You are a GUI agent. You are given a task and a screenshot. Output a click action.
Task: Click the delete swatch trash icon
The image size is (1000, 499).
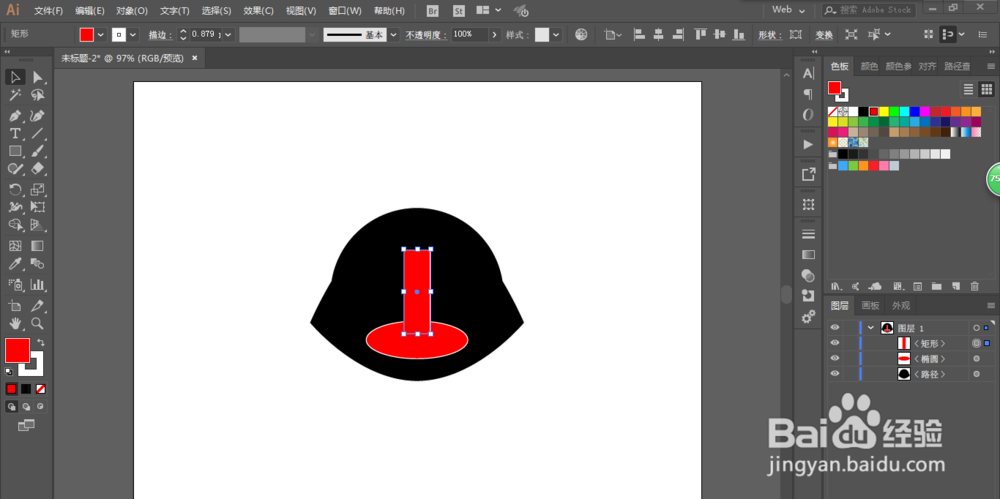click(974, 287)
